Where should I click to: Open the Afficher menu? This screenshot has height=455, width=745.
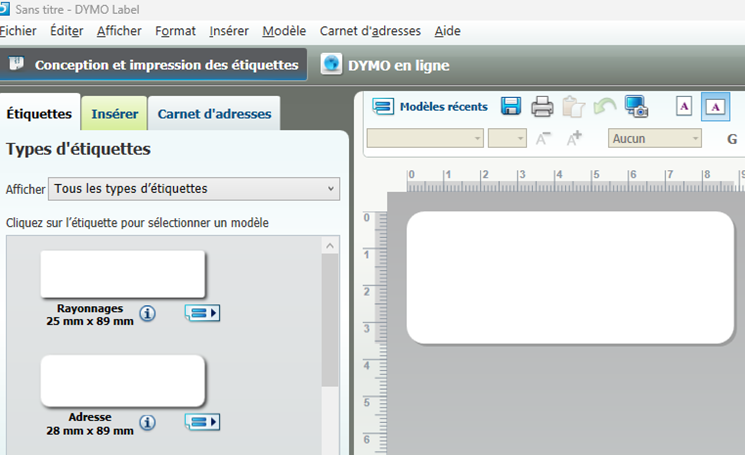119,31
